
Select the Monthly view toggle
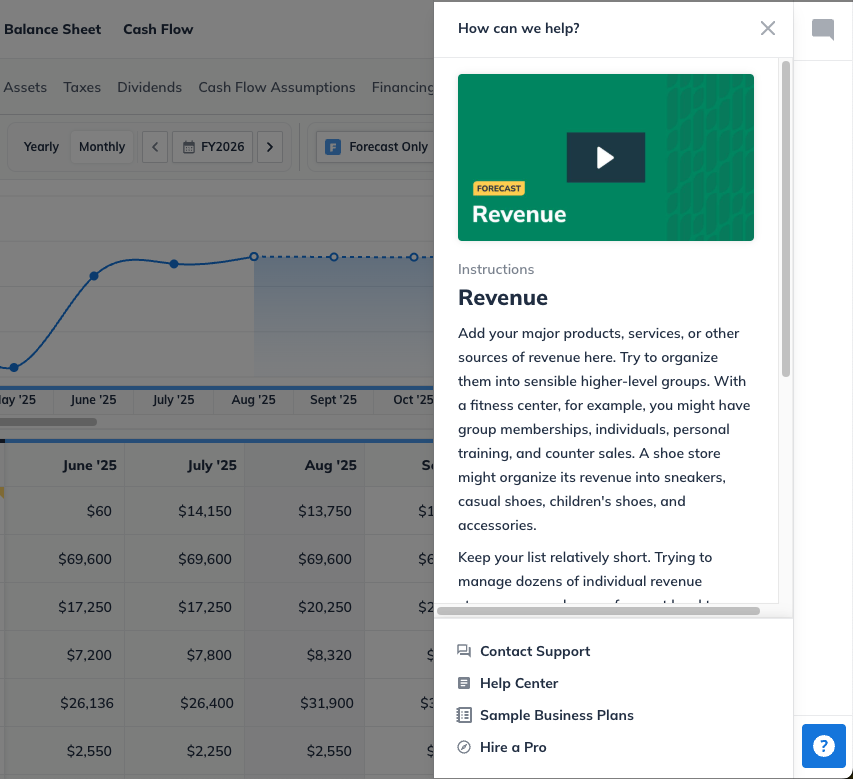coord(102,147)
